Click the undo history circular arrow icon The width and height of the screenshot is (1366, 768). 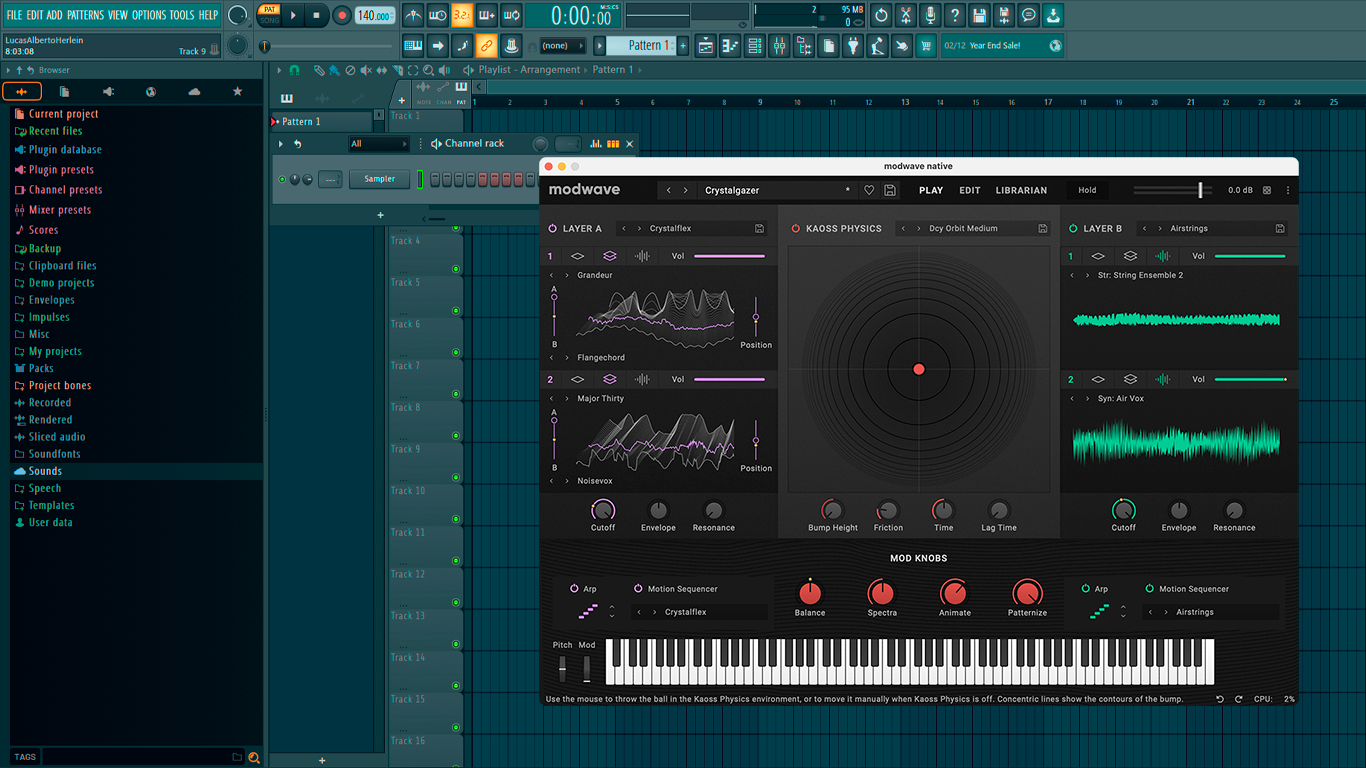coord(881,15)
